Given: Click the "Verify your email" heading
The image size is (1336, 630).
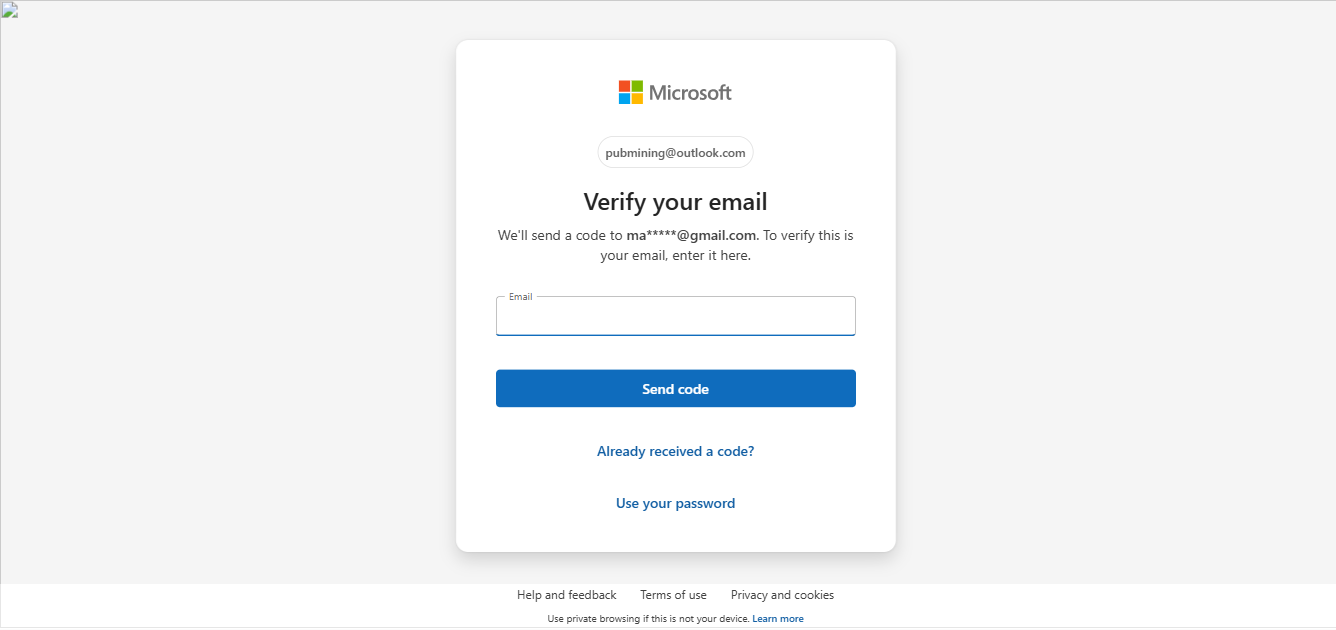Looking at the screenshot, I should (x=675, y=202).
